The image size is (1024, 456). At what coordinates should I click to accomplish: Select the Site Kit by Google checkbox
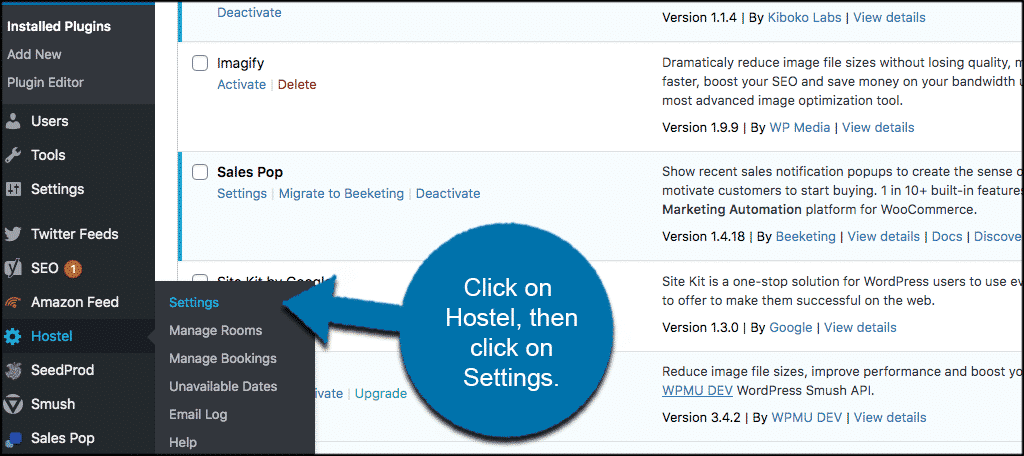[x=200, y=281]
